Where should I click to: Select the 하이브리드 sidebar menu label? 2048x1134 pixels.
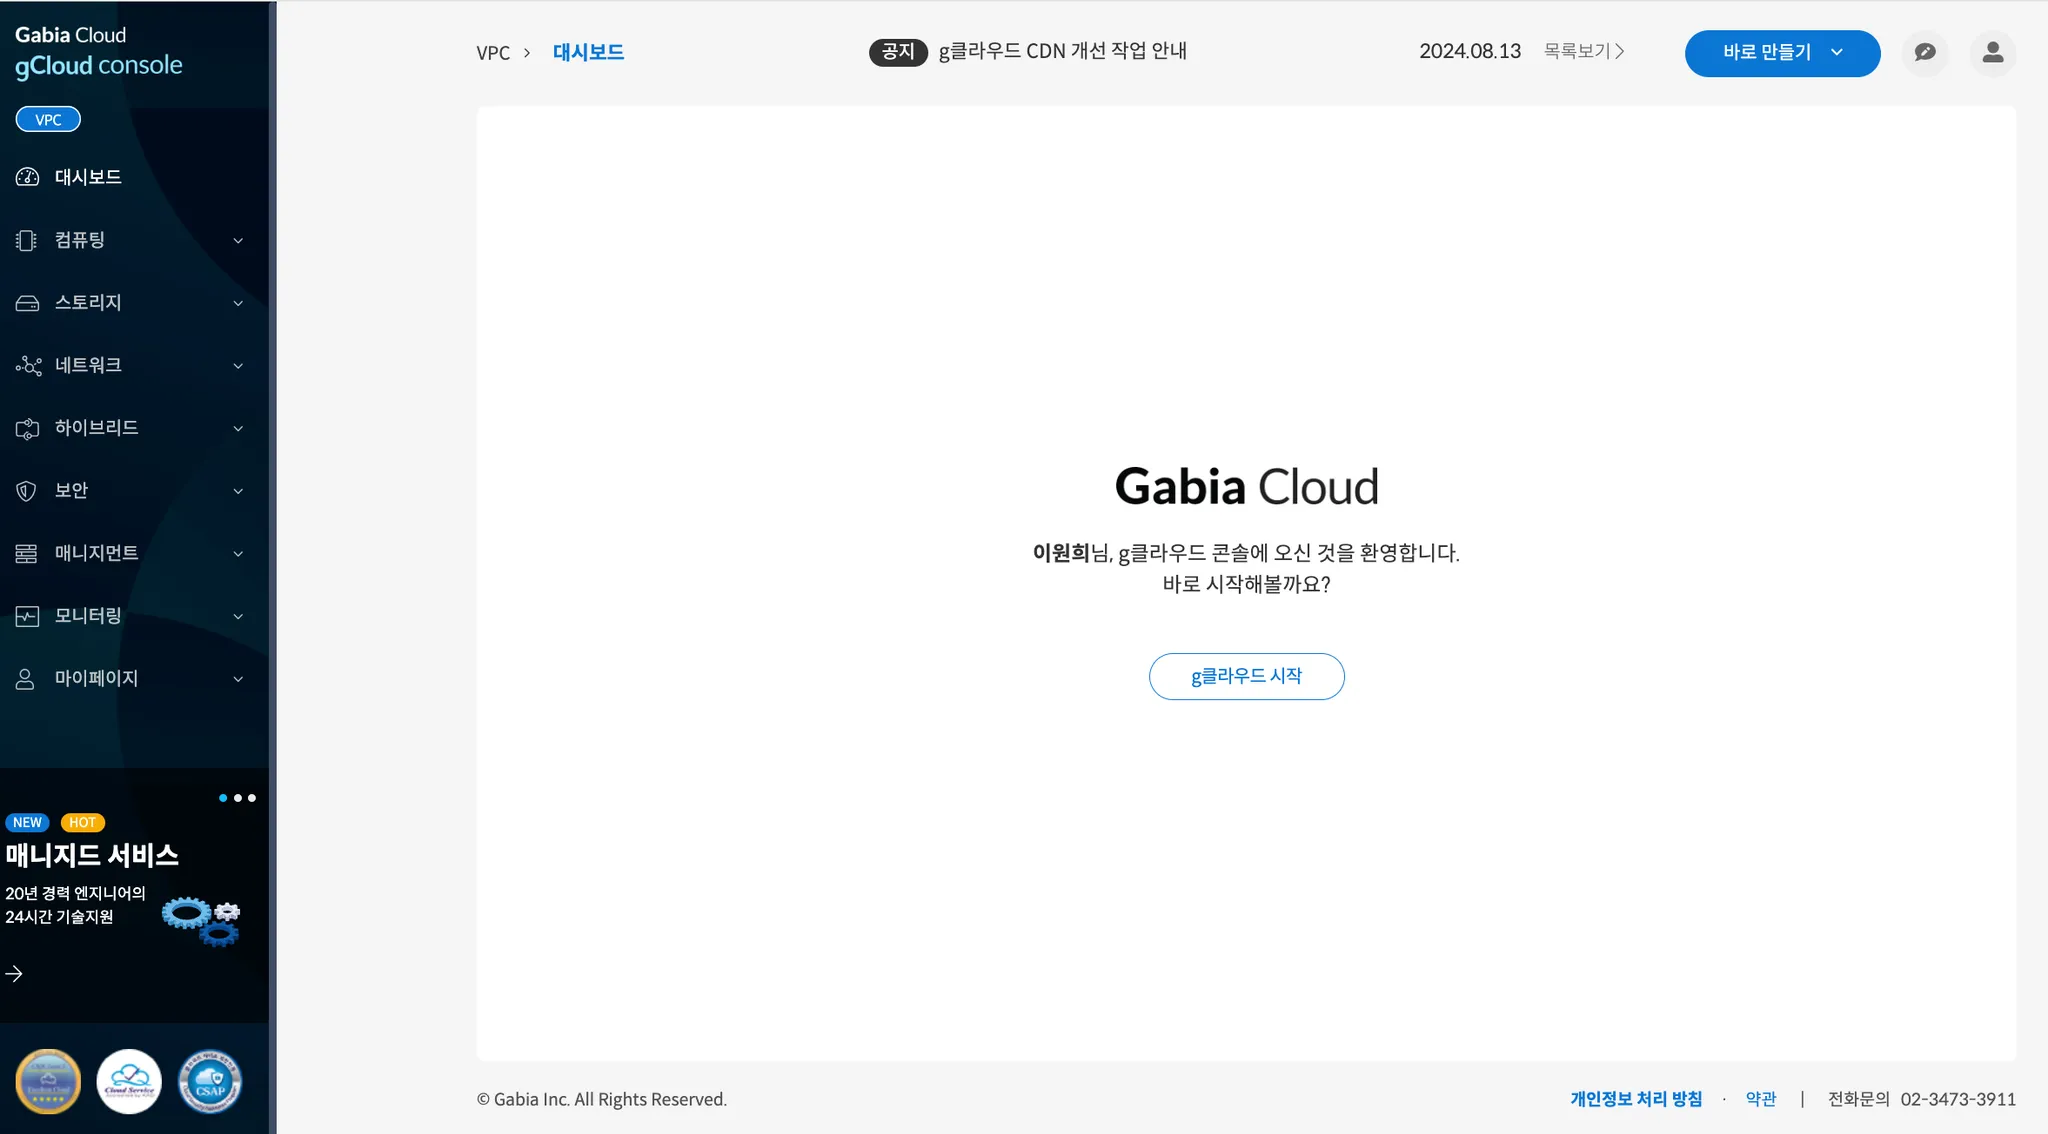(96, 427)
